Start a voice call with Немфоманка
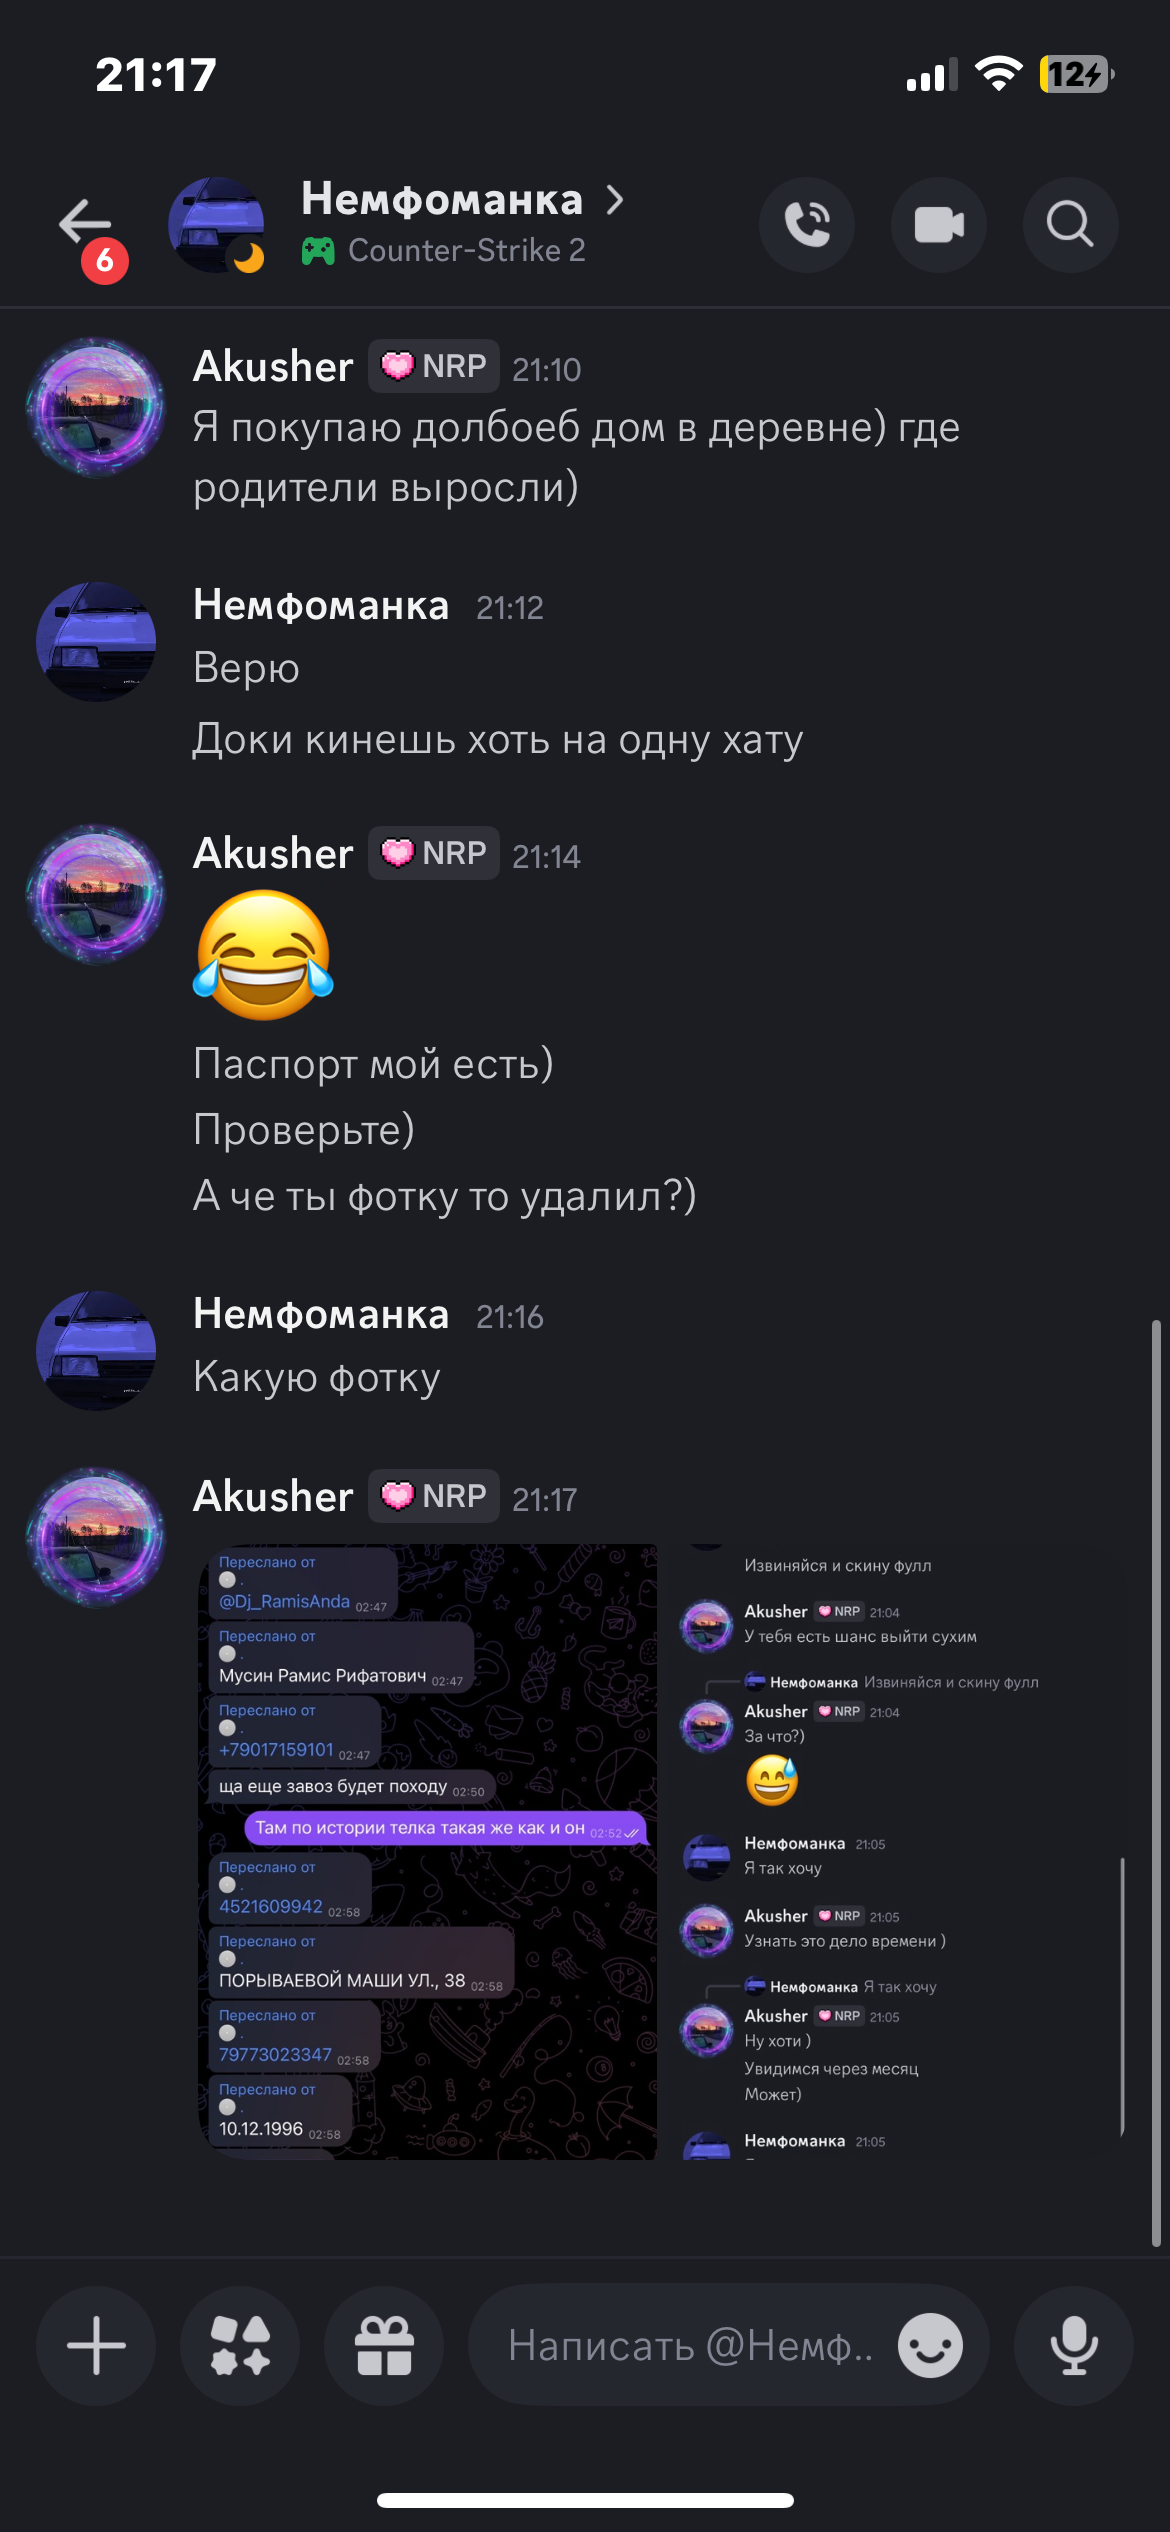Screen dimensions: 1170x2532 pyautogui.click(x=806, y=225)
